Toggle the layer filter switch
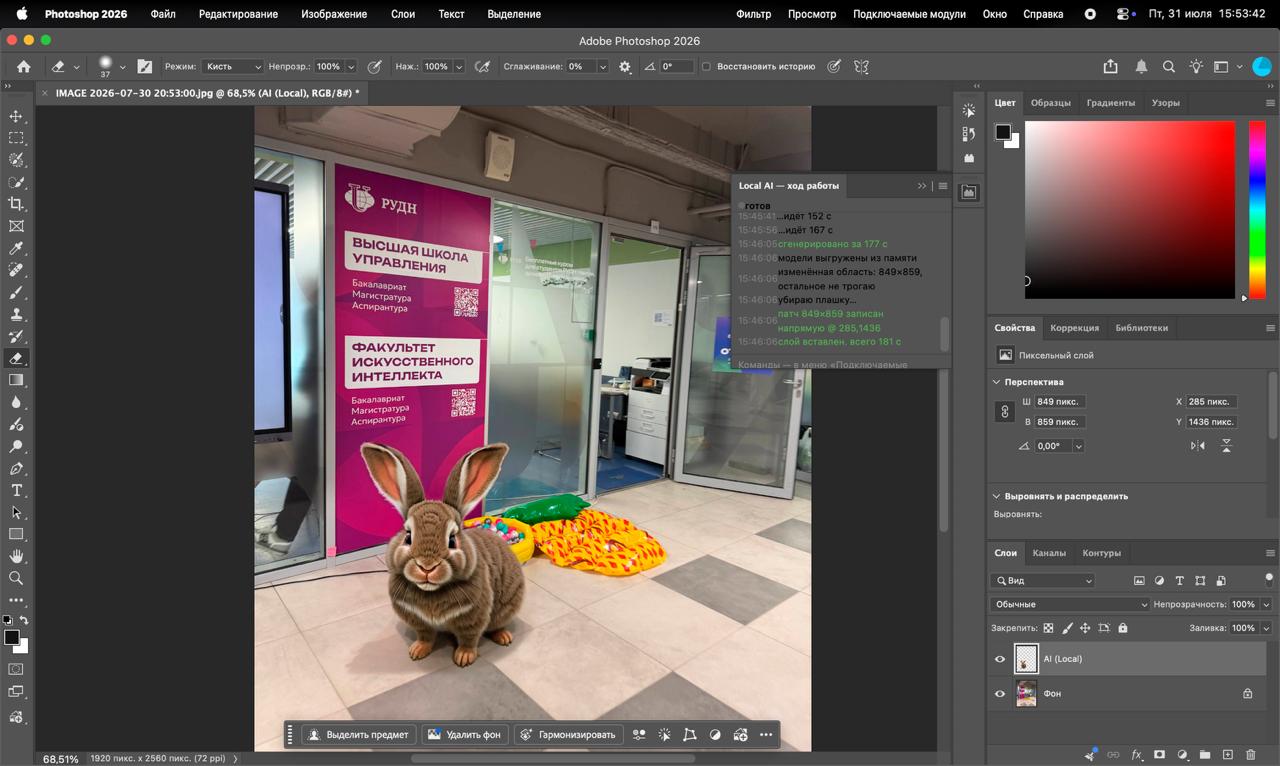Screen dimensions: 1280x766 point(1269,579)
